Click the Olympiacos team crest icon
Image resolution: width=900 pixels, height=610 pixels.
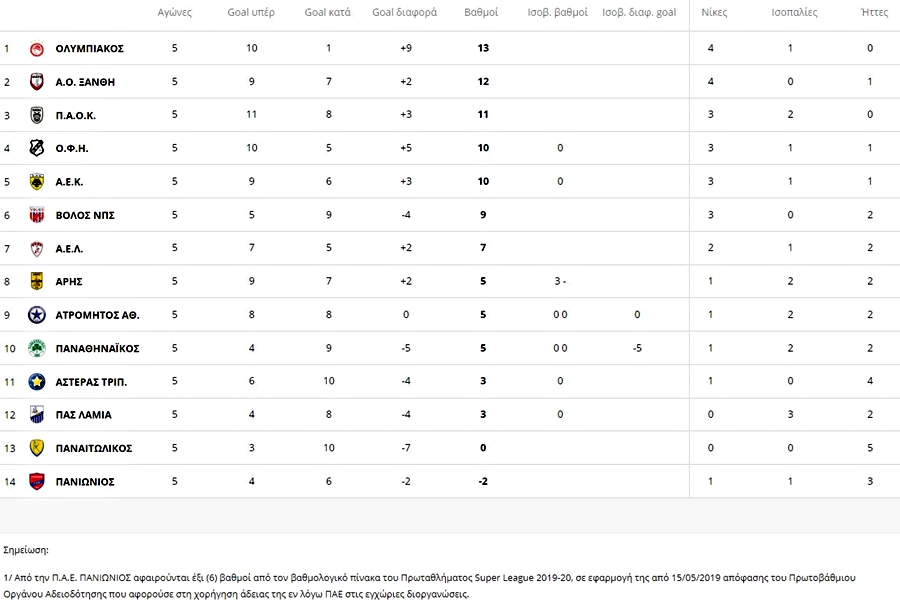37,48
